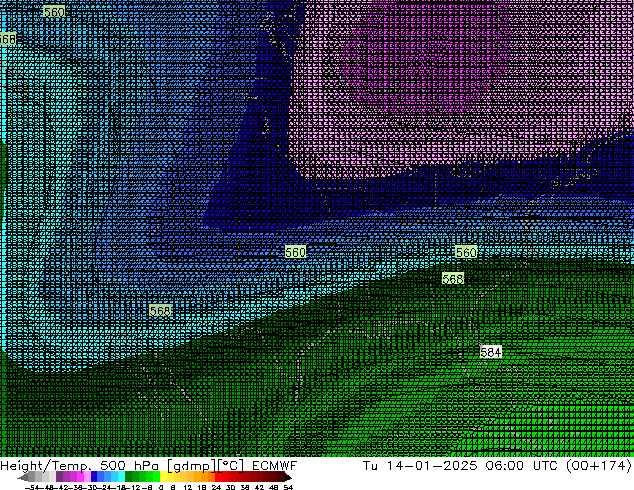This screenshot has height=490, width=634.
Task: Click the 584 contour label
Action: [x=490, y=352]
